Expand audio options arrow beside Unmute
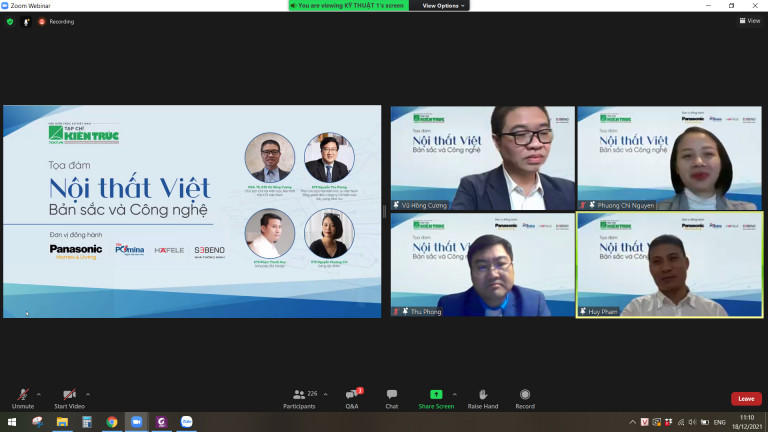The height and width of the screenshot is (432, 768). 41,394
